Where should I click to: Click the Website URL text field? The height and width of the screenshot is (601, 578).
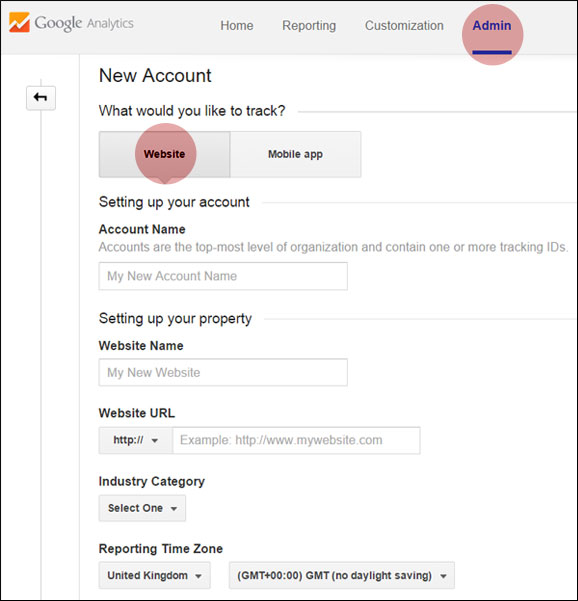[x=296, y=440]
